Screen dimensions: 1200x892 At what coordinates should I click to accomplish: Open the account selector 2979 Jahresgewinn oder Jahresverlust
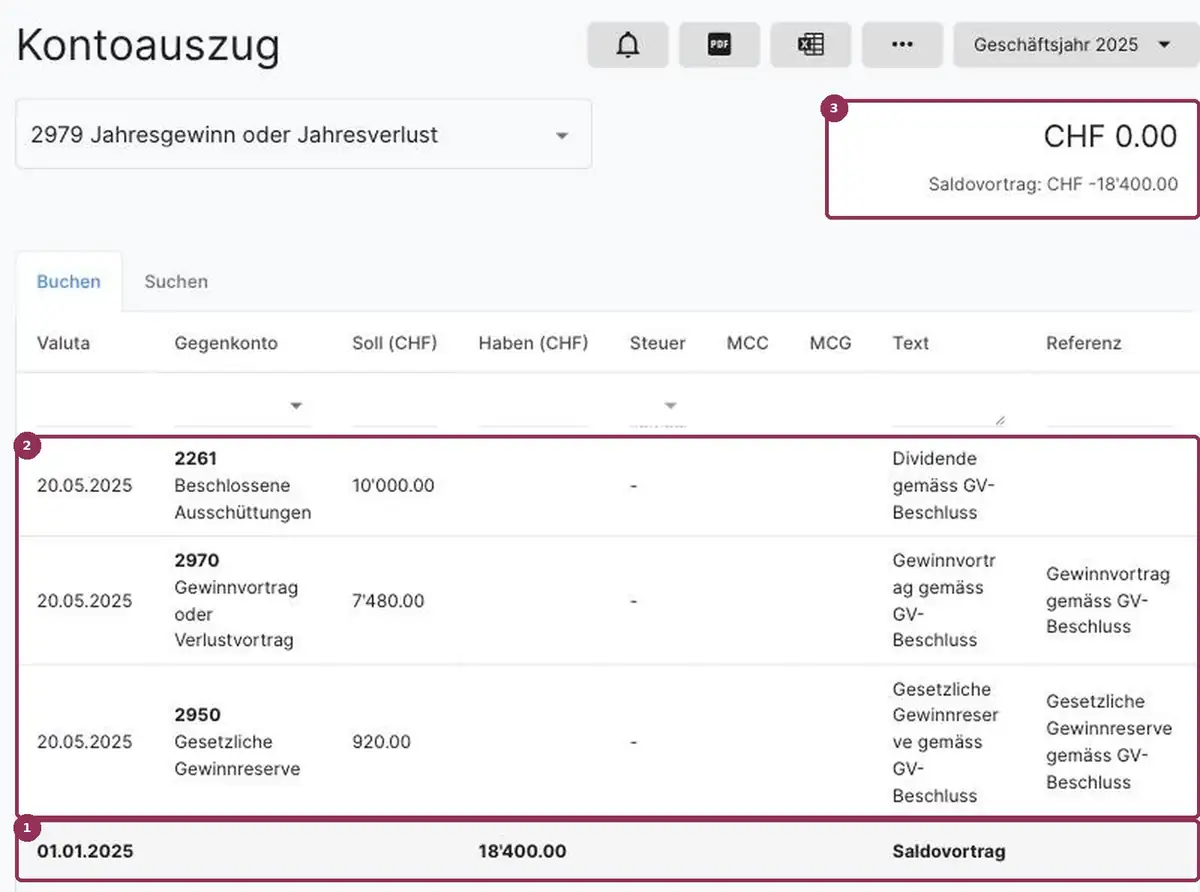pos(304,134)
